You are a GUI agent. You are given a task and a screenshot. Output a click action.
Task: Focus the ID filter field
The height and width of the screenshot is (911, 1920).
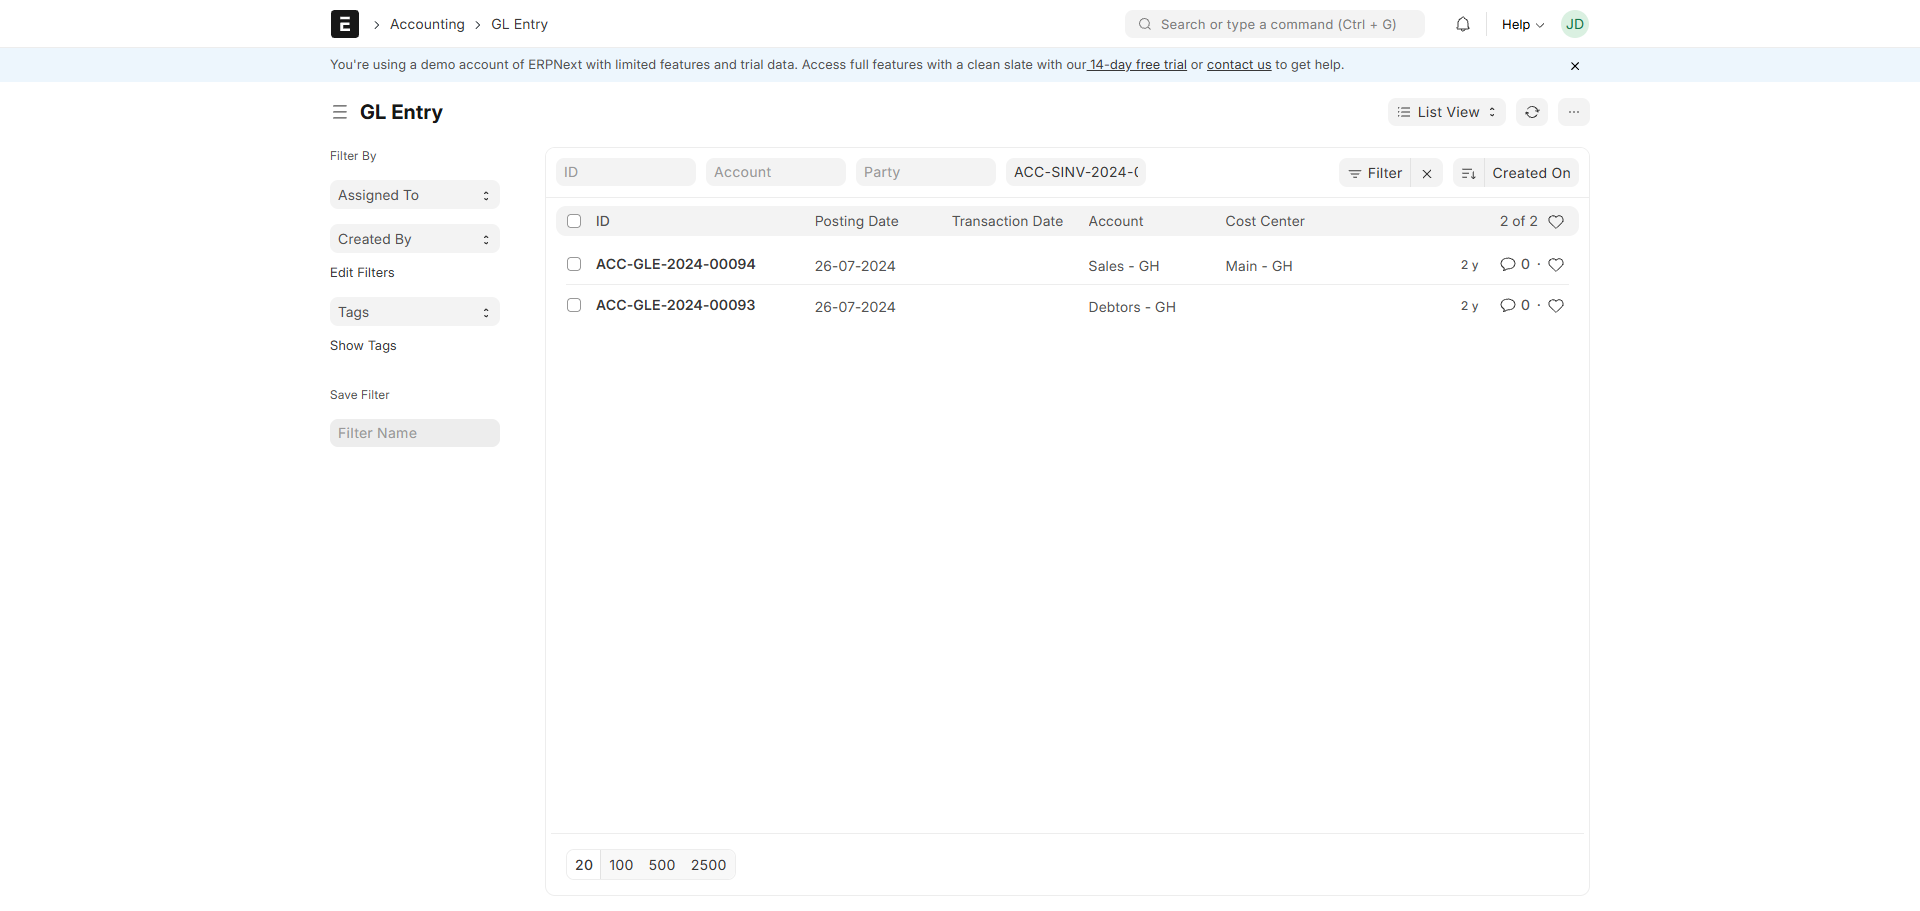click(626, 172)
